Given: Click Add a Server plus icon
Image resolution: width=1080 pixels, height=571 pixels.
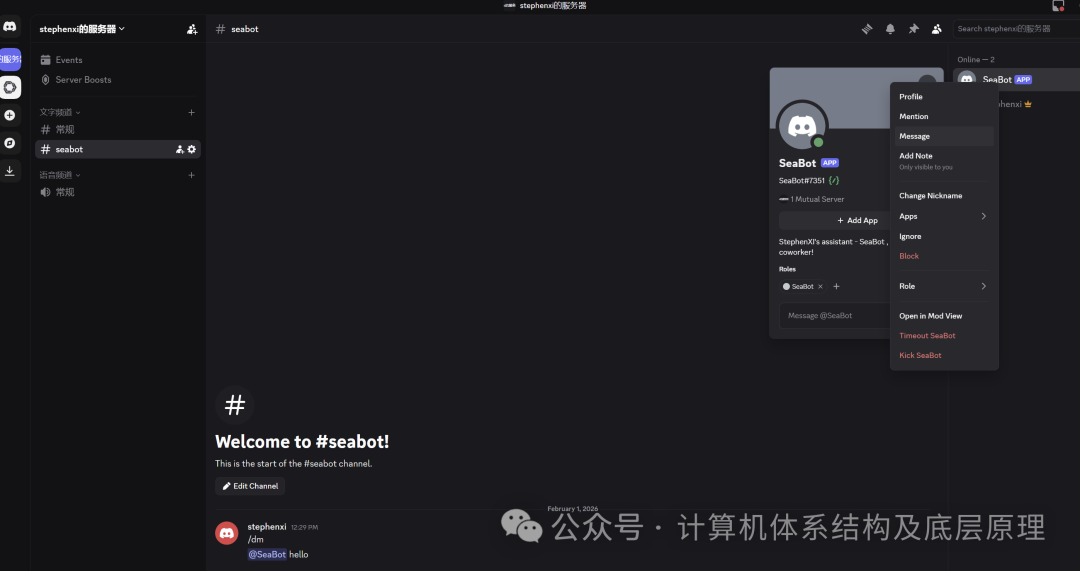Looking at the screenshot, I should pos(10,115).
